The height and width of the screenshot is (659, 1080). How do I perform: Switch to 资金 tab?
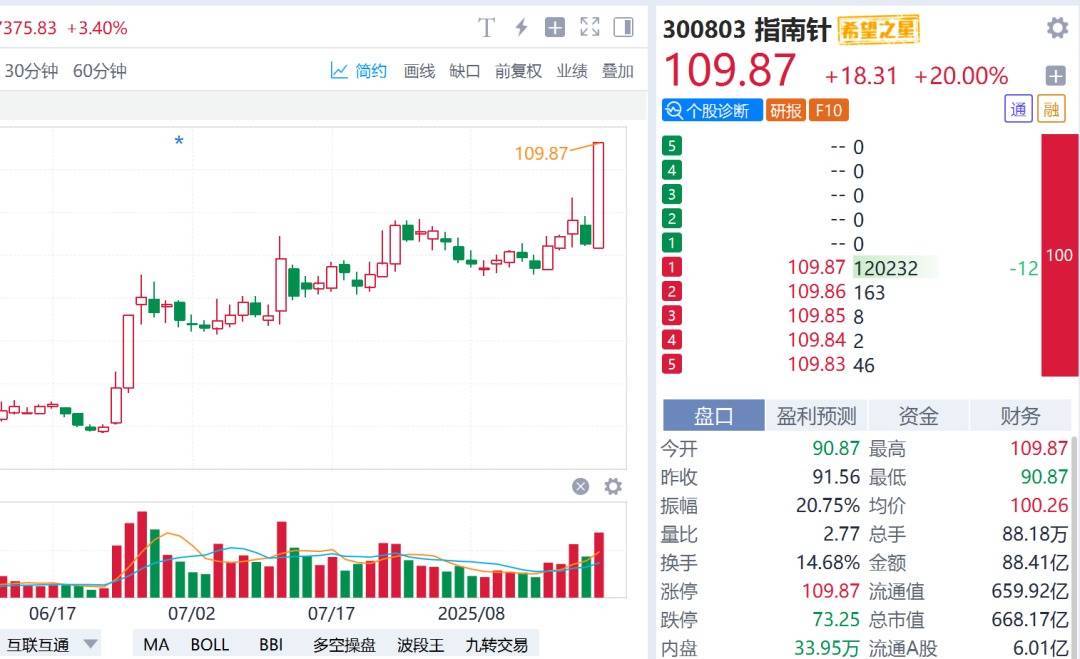(918, 416)
